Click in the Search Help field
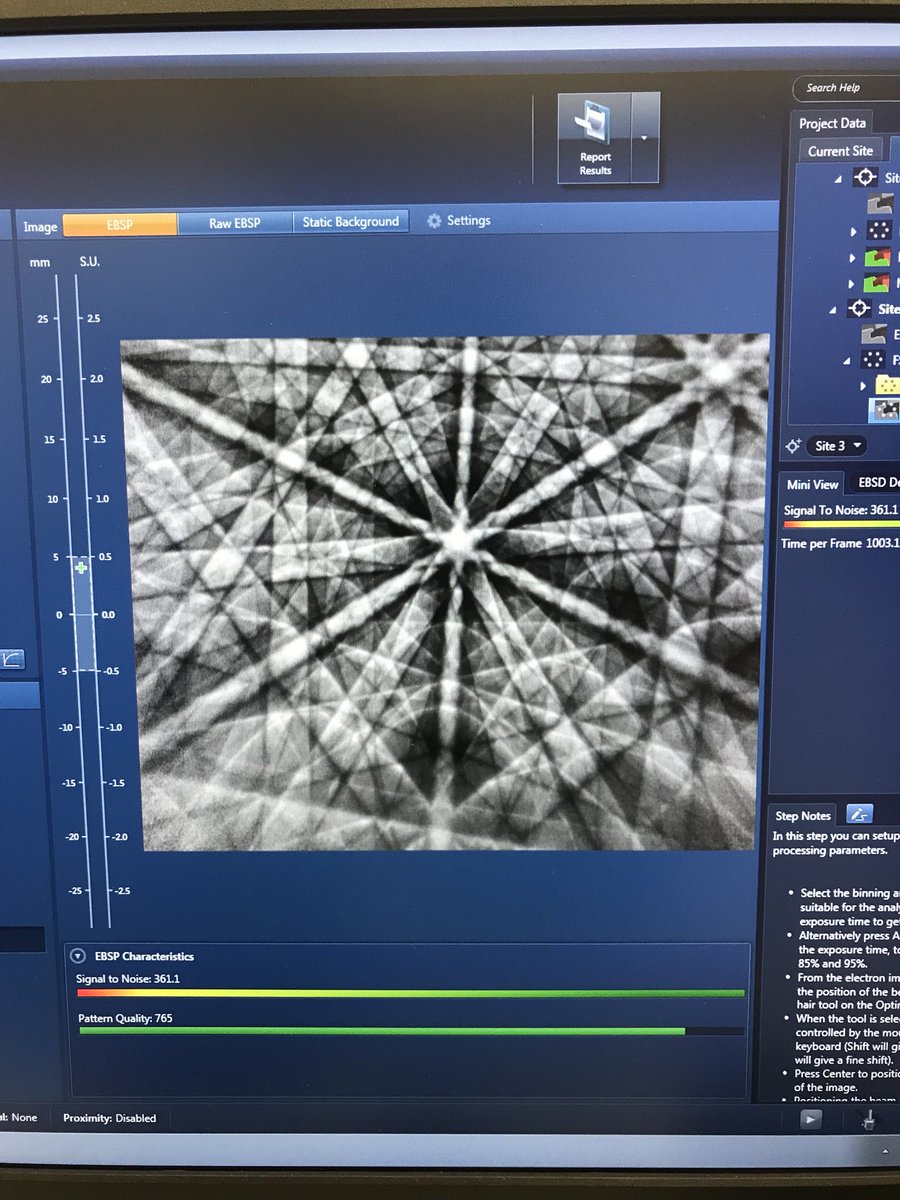 pyautogui.click(x=846, y=88)
